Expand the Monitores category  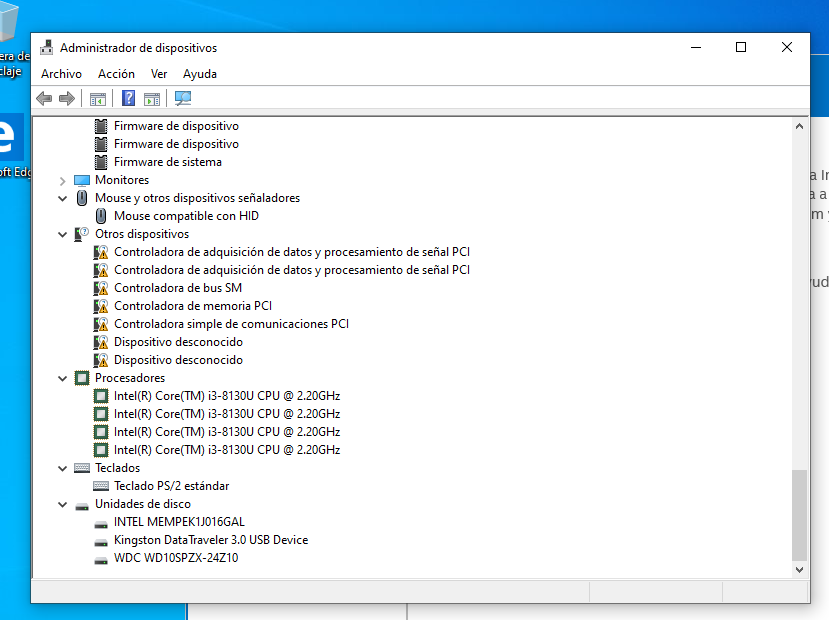pyautogui.click(x=62, y=181)
